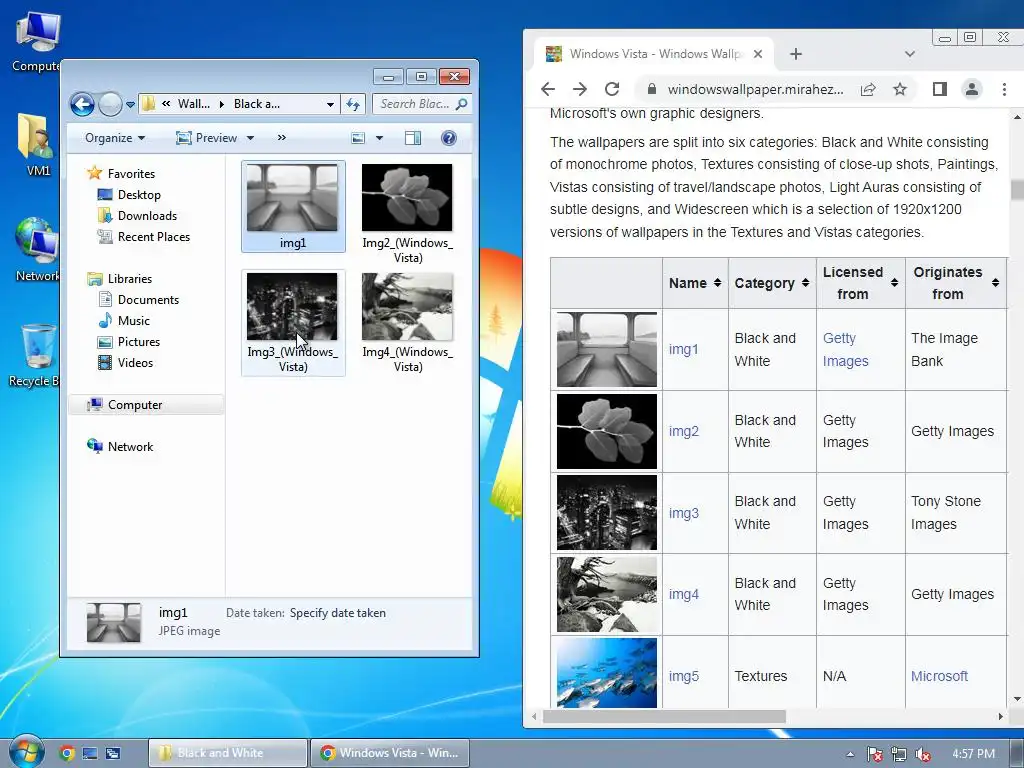Open the Preview dropdown arrow
Screen dimensions: 1024x768
[x=250, y=138]
